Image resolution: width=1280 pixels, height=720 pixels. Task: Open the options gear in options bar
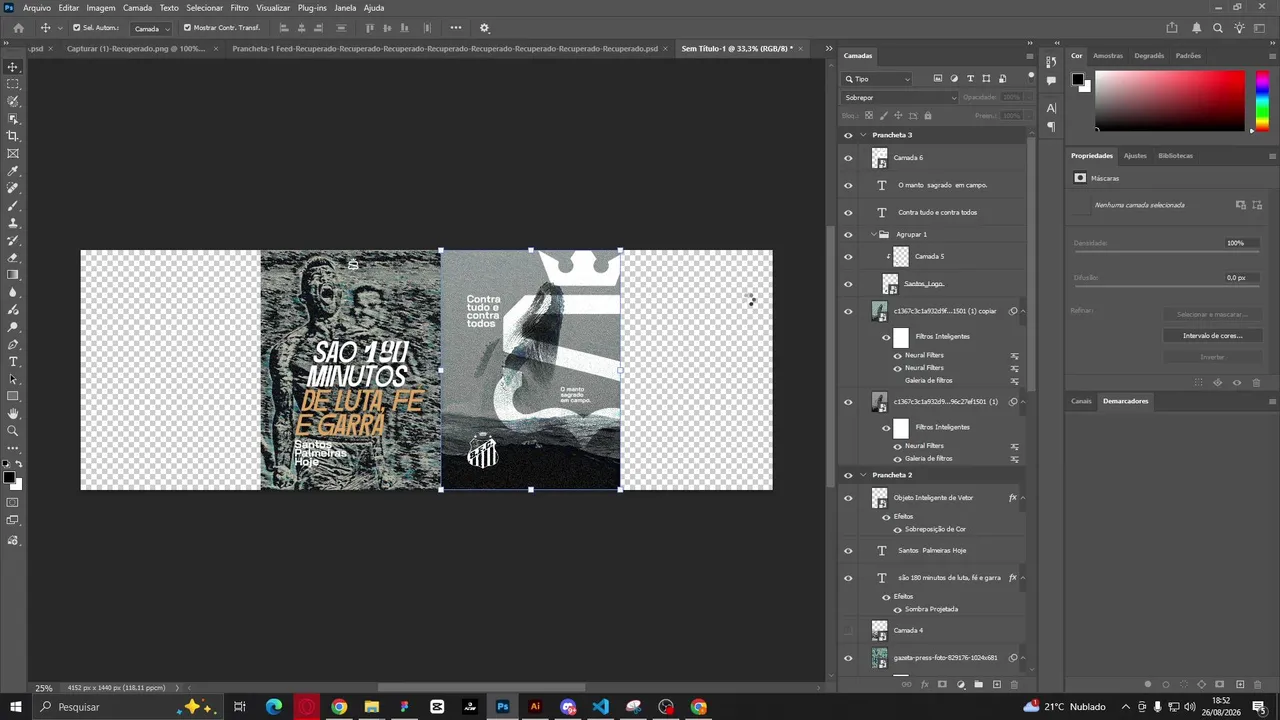click(x=485, y=28)
